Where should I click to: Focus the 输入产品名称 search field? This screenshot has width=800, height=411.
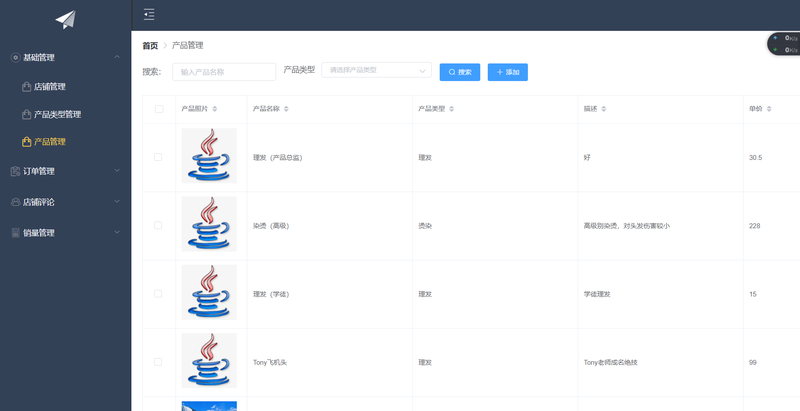click(224, 72)
